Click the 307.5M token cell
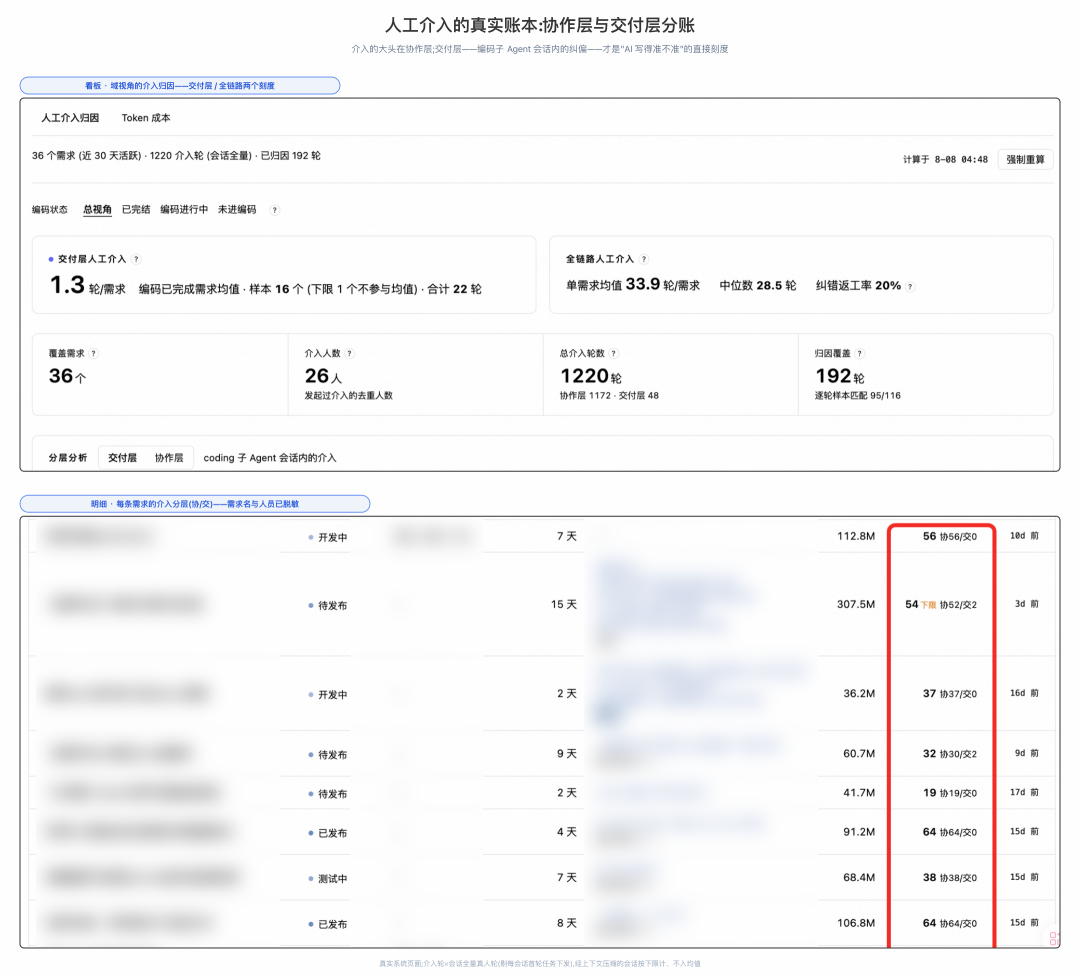 coord(855,604)
